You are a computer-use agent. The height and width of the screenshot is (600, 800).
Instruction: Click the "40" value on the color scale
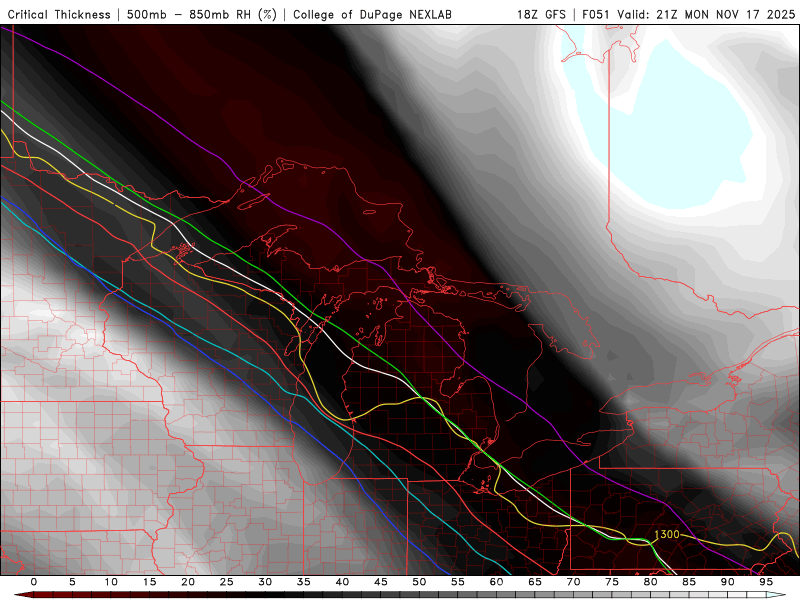(342, 582)
